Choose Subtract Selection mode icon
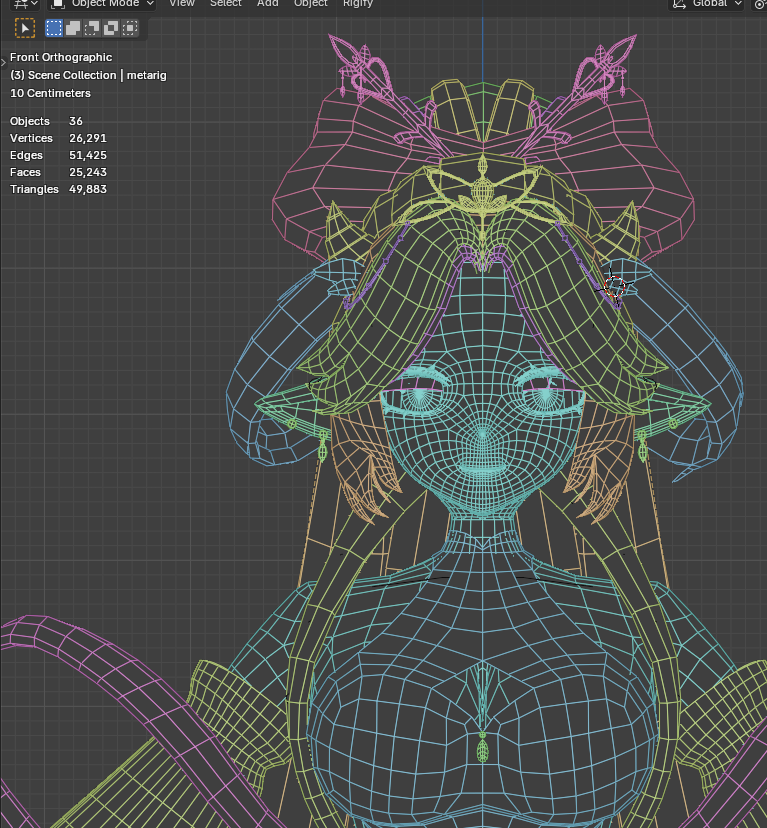767x828 pixels. point(92,28)
